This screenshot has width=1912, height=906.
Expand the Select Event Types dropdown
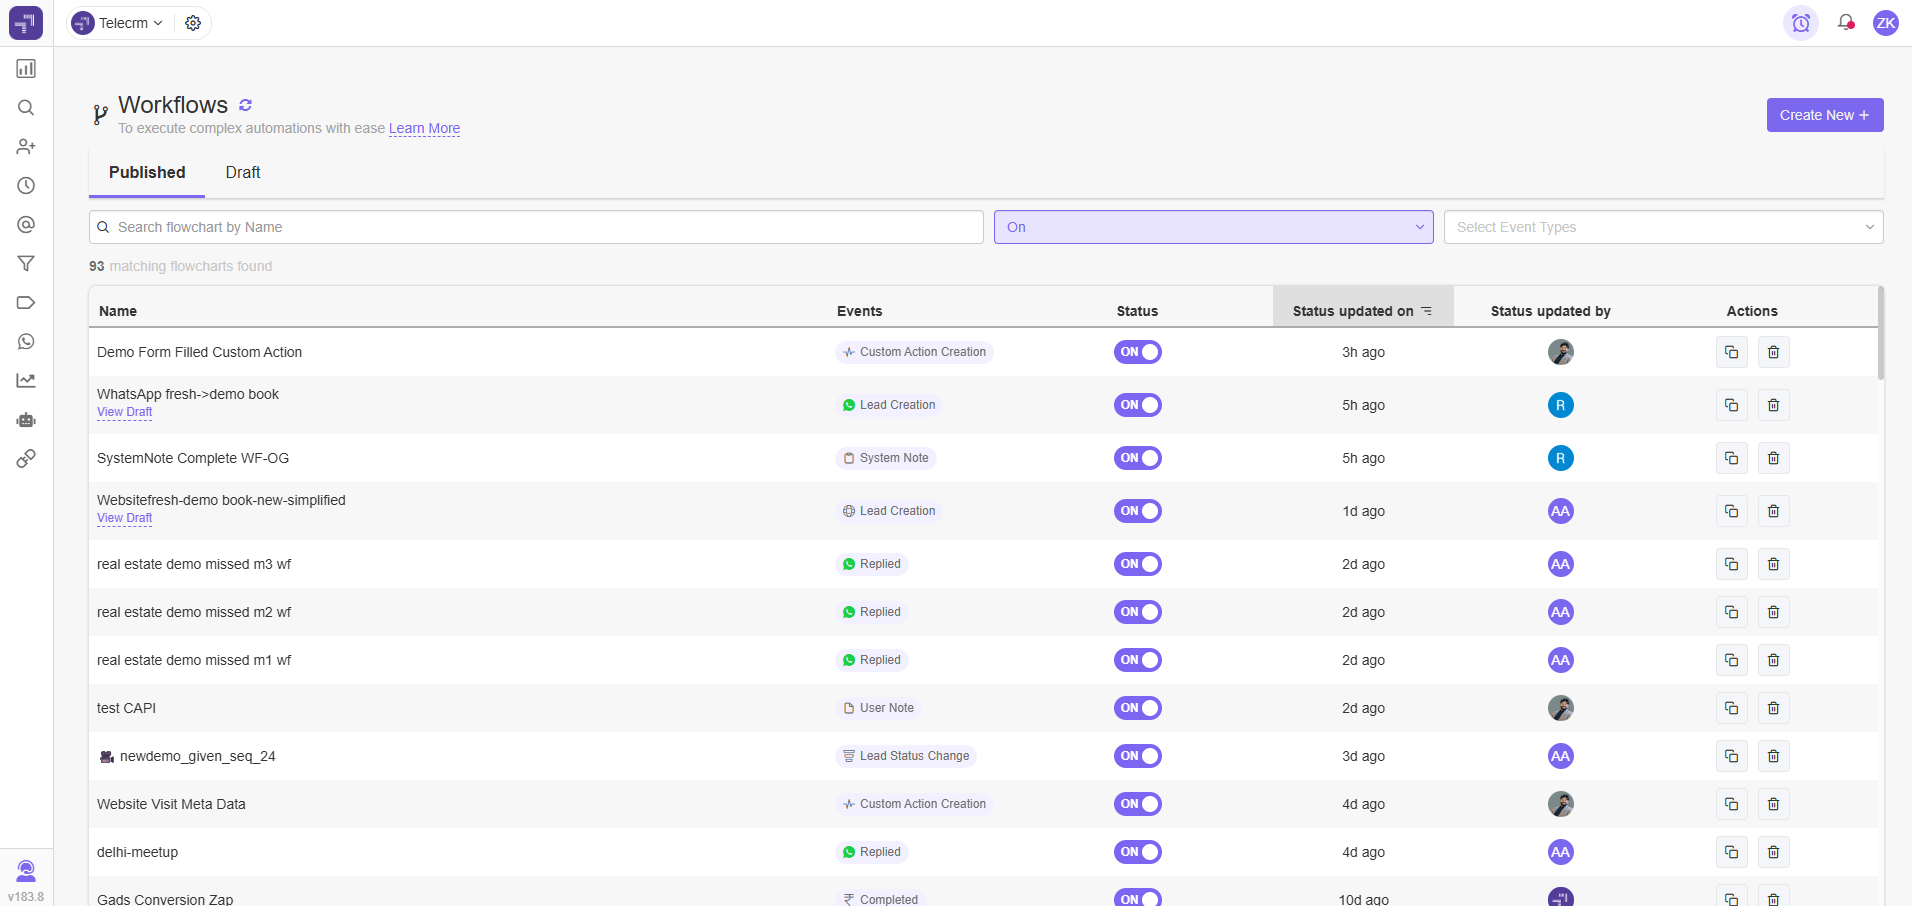click(1663, 227)
